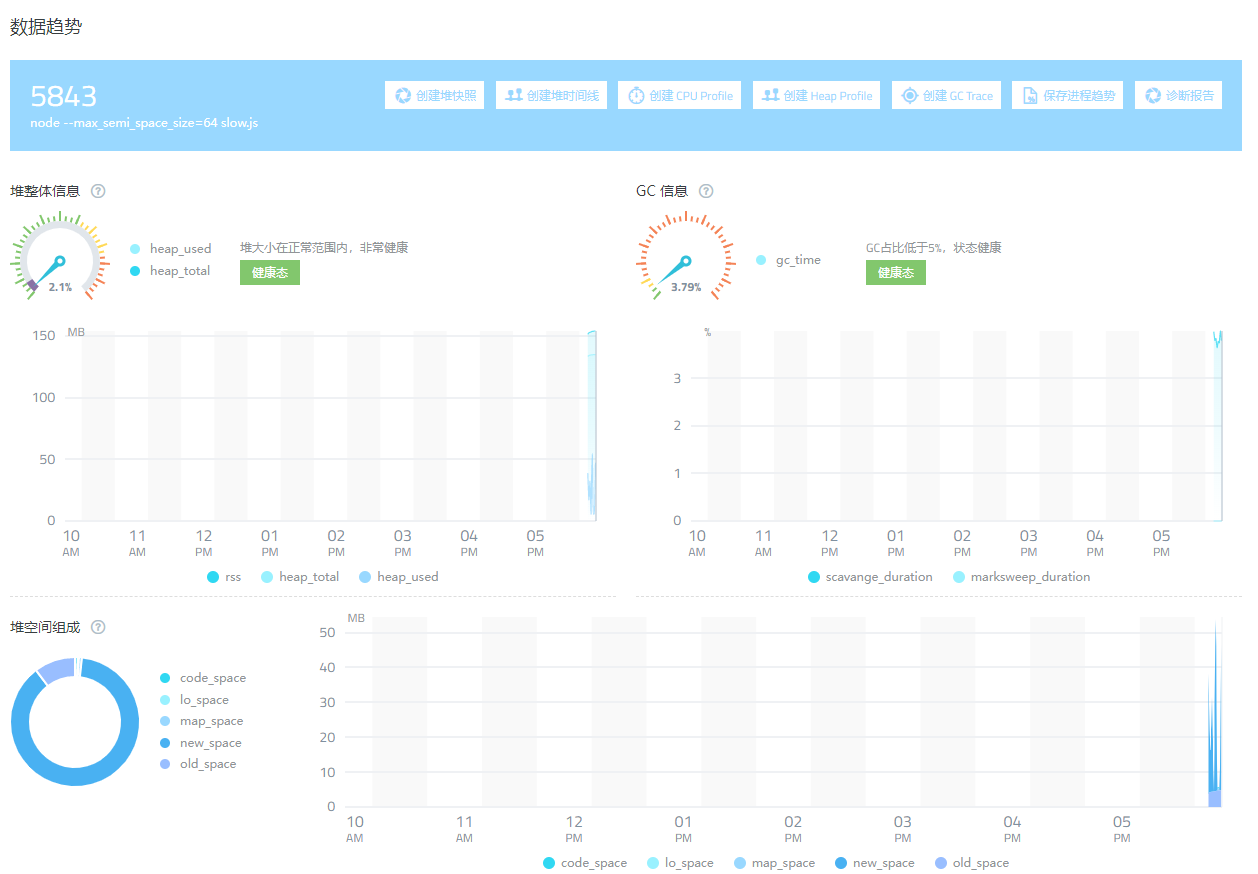
Task: Save process trend with 保存进程趋势
Action: pos(1067,96)
